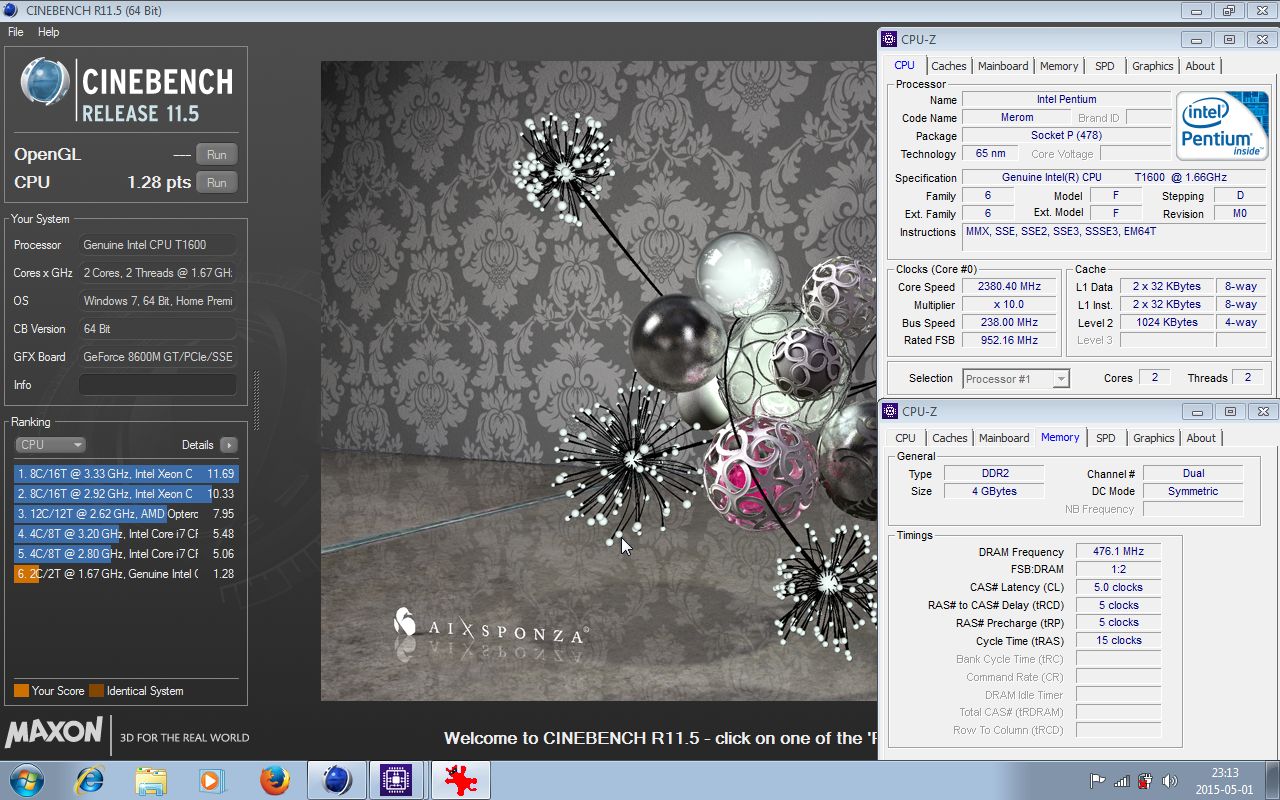
Task: Open Action Center flag in system tray
Action: tap(1097, 781)
